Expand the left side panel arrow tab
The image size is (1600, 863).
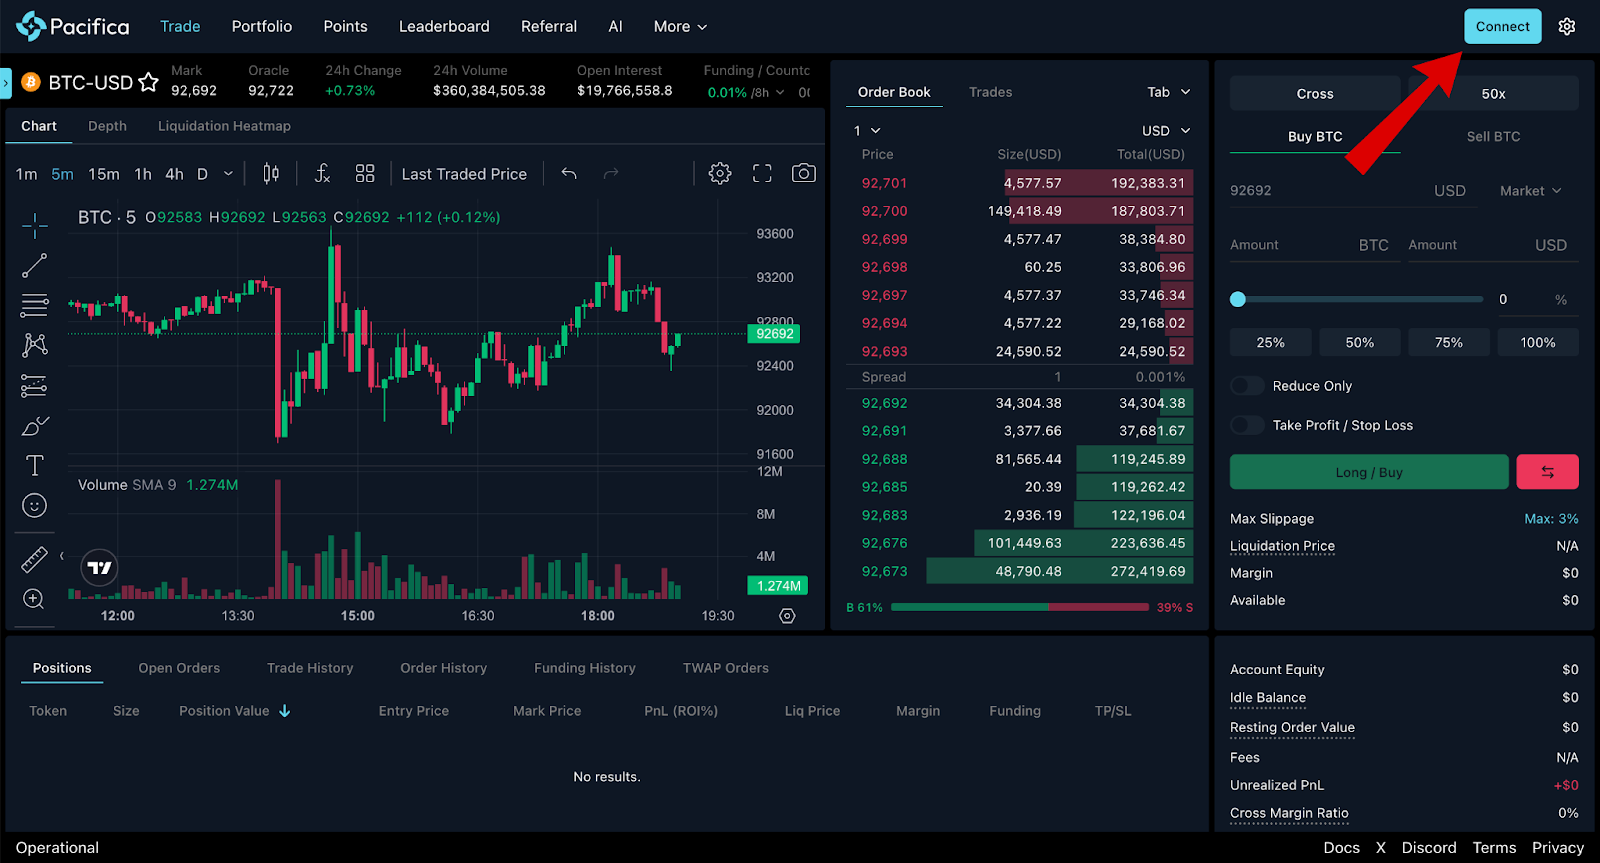pyautogui.click(x=5, y=83)
